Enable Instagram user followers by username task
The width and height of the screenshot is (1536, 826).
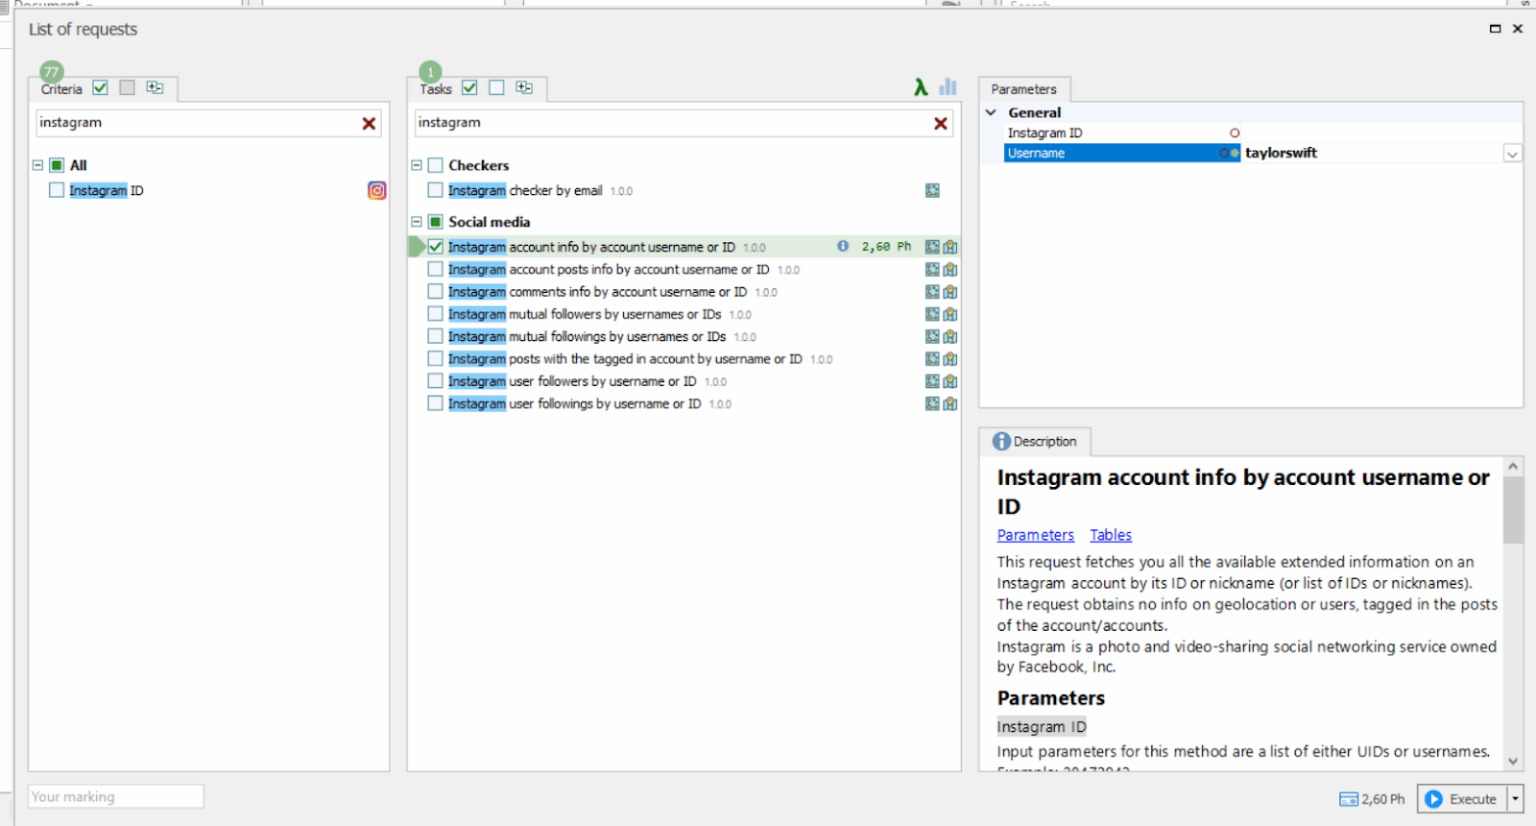[435, 381]
